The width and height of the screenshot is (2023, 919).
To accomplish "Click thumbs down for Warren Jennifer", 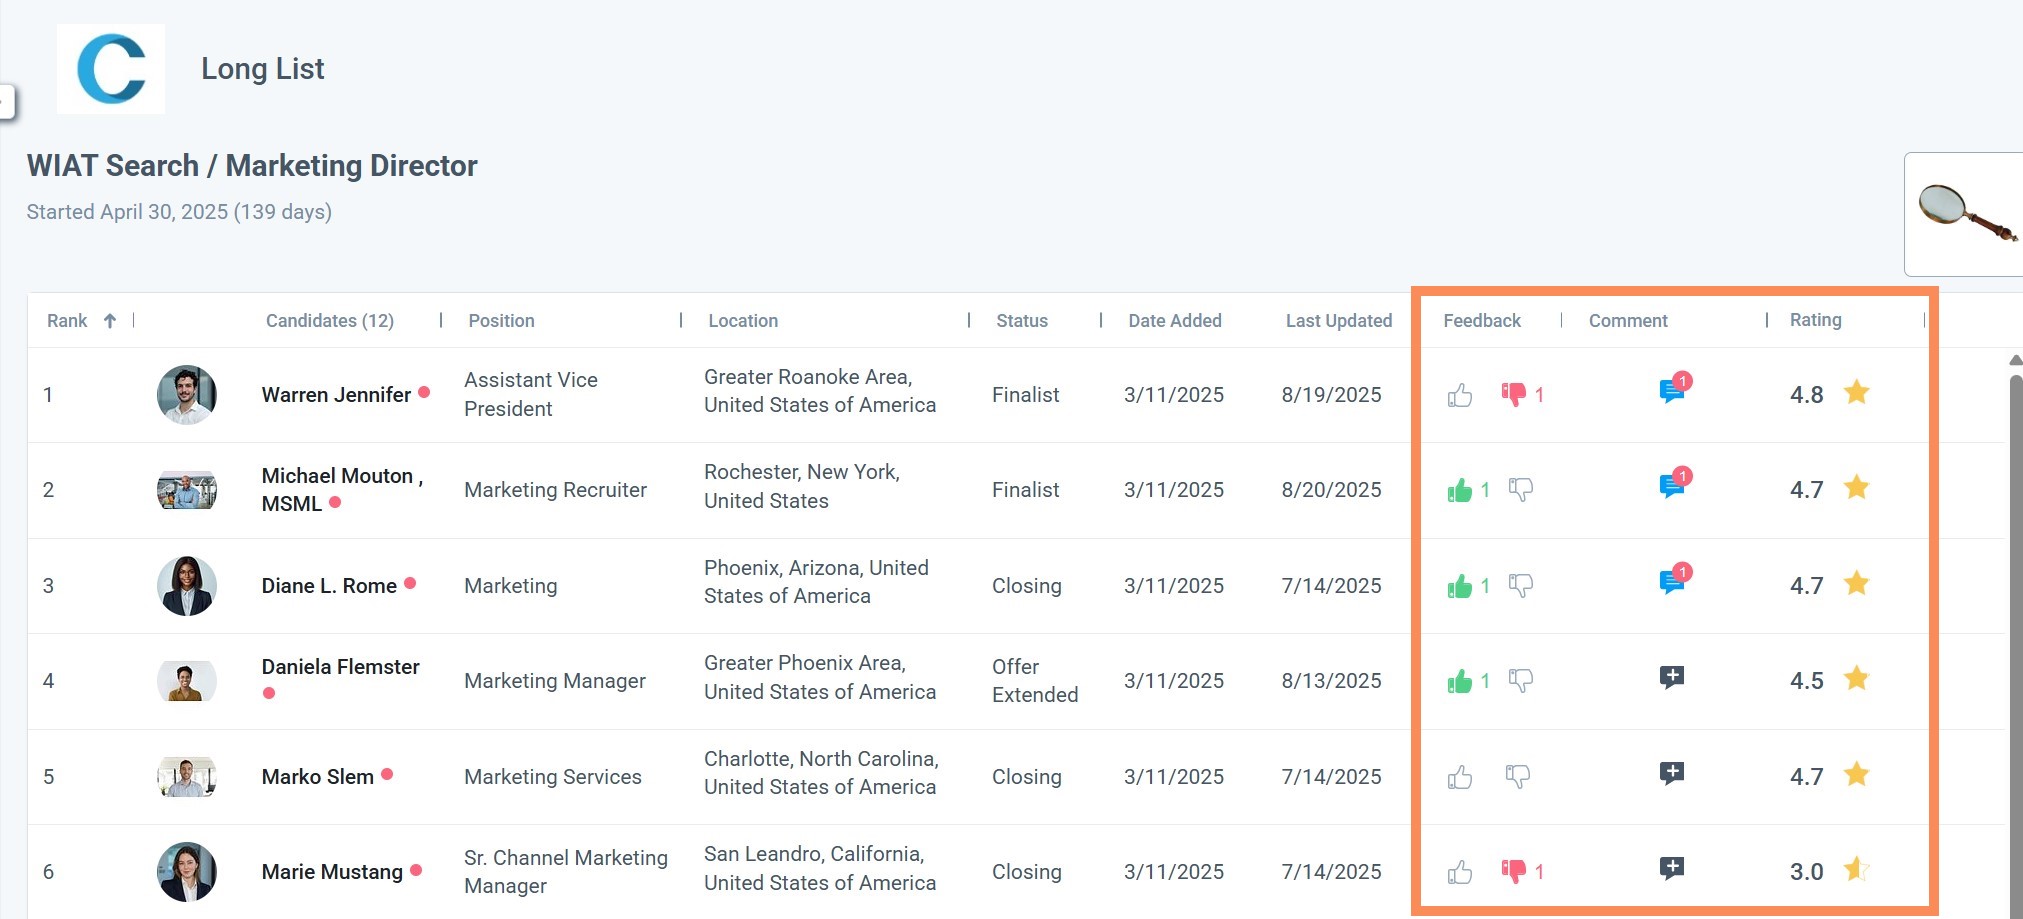I will tap(1513, 394).
